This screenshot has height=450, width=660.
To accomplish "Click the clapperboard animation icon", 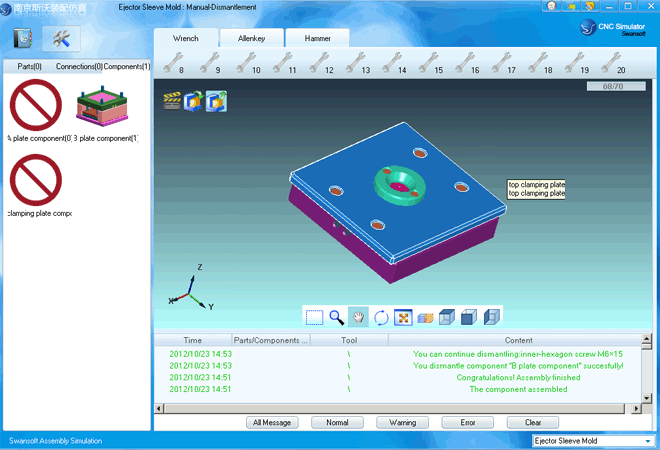I will 172,100.
